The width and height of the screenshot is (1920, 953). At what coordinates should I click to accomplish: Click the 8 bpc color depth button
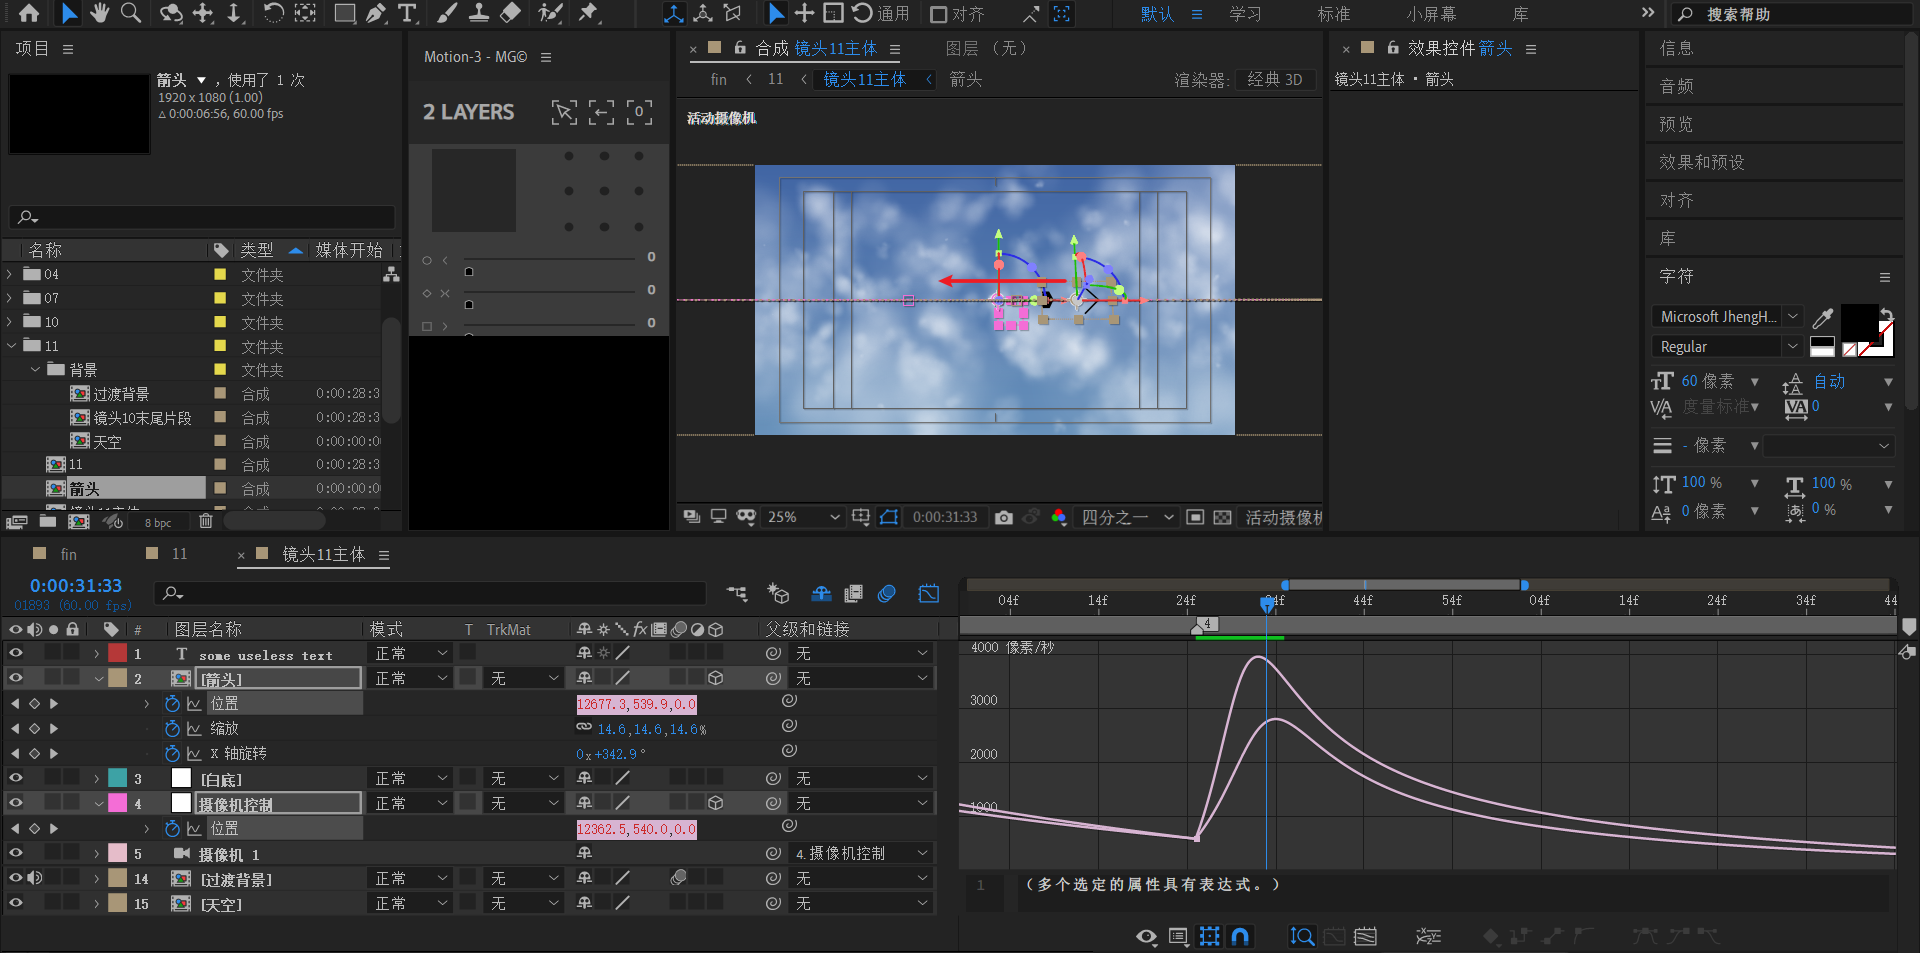[x=158, y=523]
